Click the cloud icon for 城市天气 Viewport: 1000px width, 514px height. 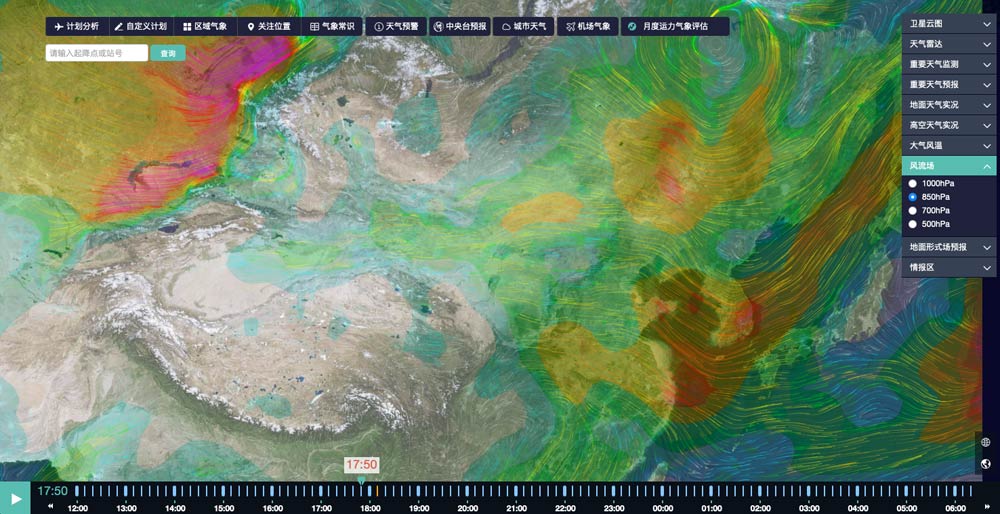coord(506,26)
